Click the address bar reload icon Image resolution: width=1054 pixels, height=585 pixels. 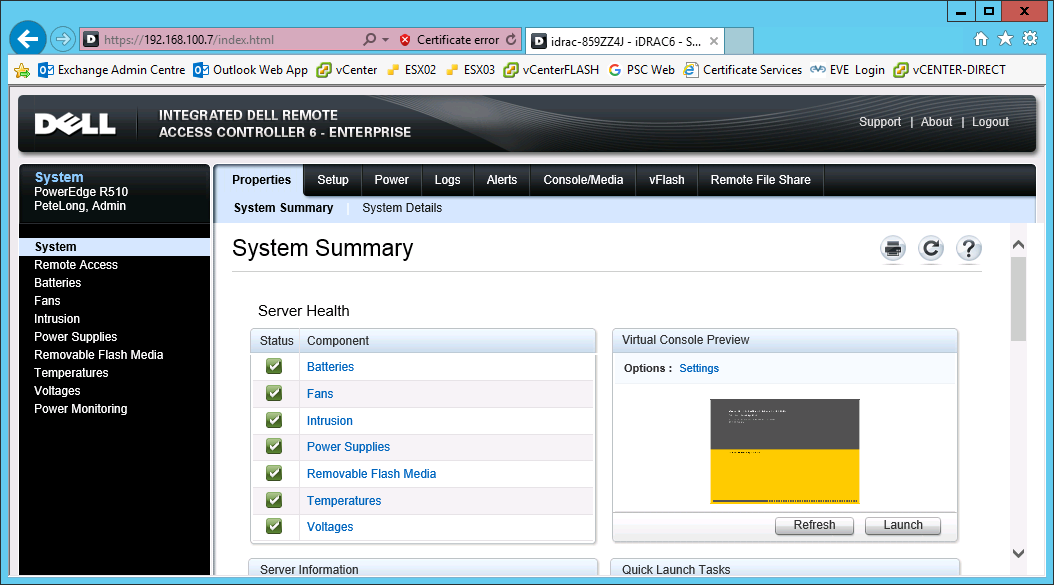pyautogui.click(x=512, y=40)
